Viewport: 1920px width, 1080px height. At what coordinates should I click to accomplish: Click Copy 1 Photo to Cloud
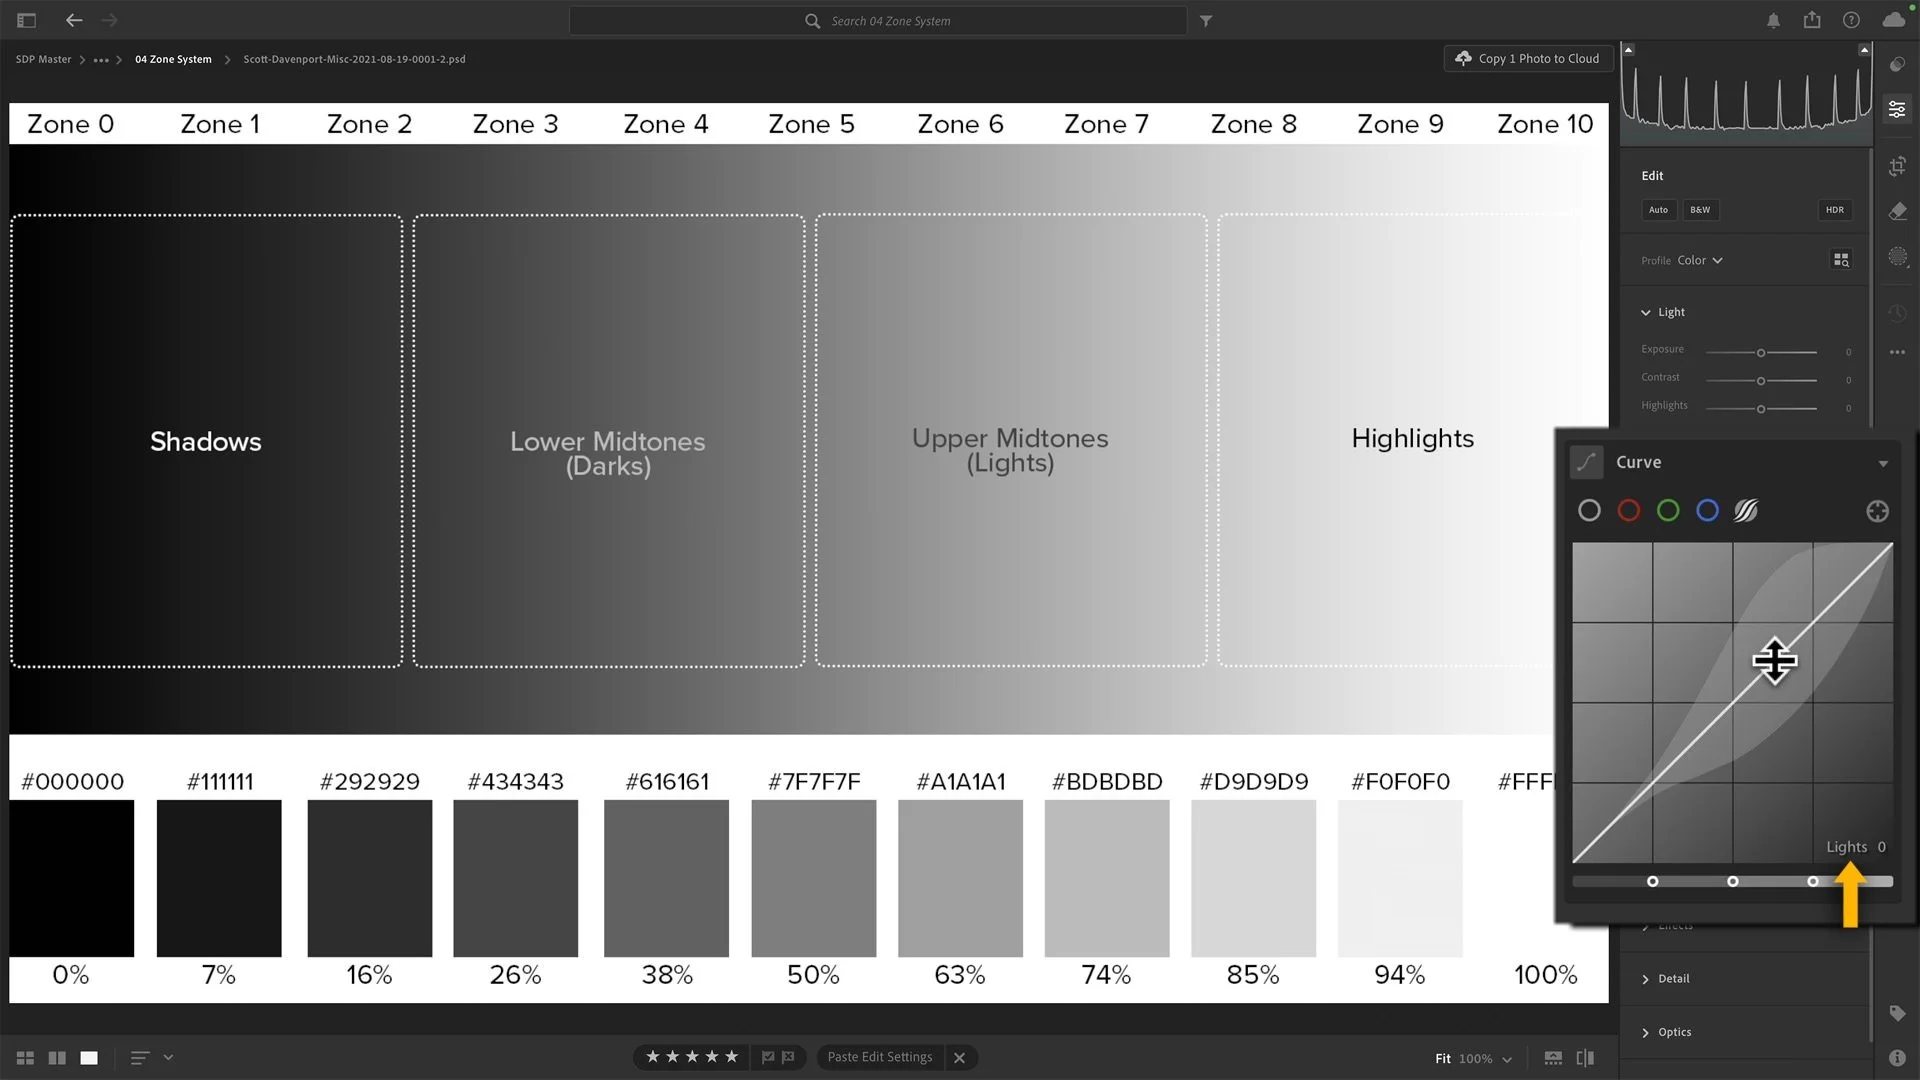pyautogui.click(x=1528, y=59)
